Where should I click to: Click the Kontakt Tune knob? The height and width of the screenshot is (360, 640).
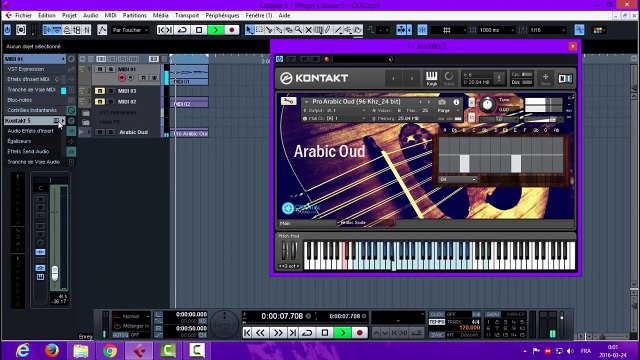pyautogui.click(x=487, y=104)
